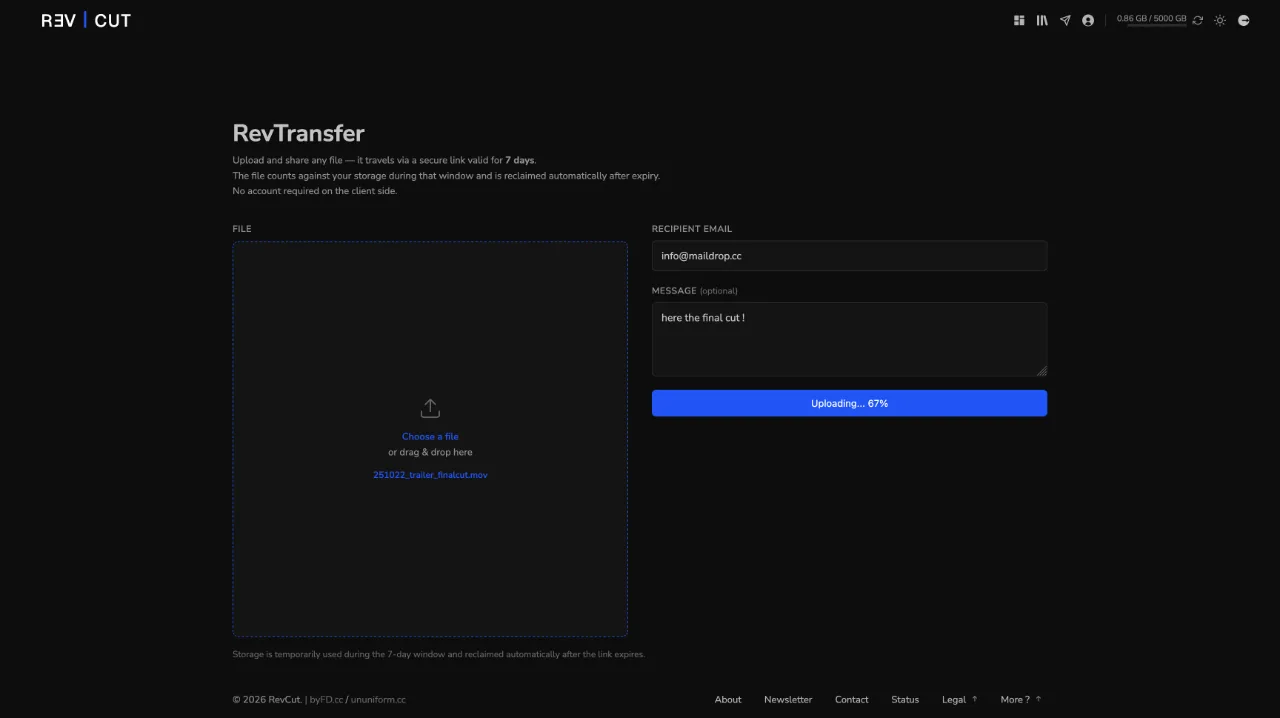Open the user account icon
1280x718 pixels.
(1088, 20)
